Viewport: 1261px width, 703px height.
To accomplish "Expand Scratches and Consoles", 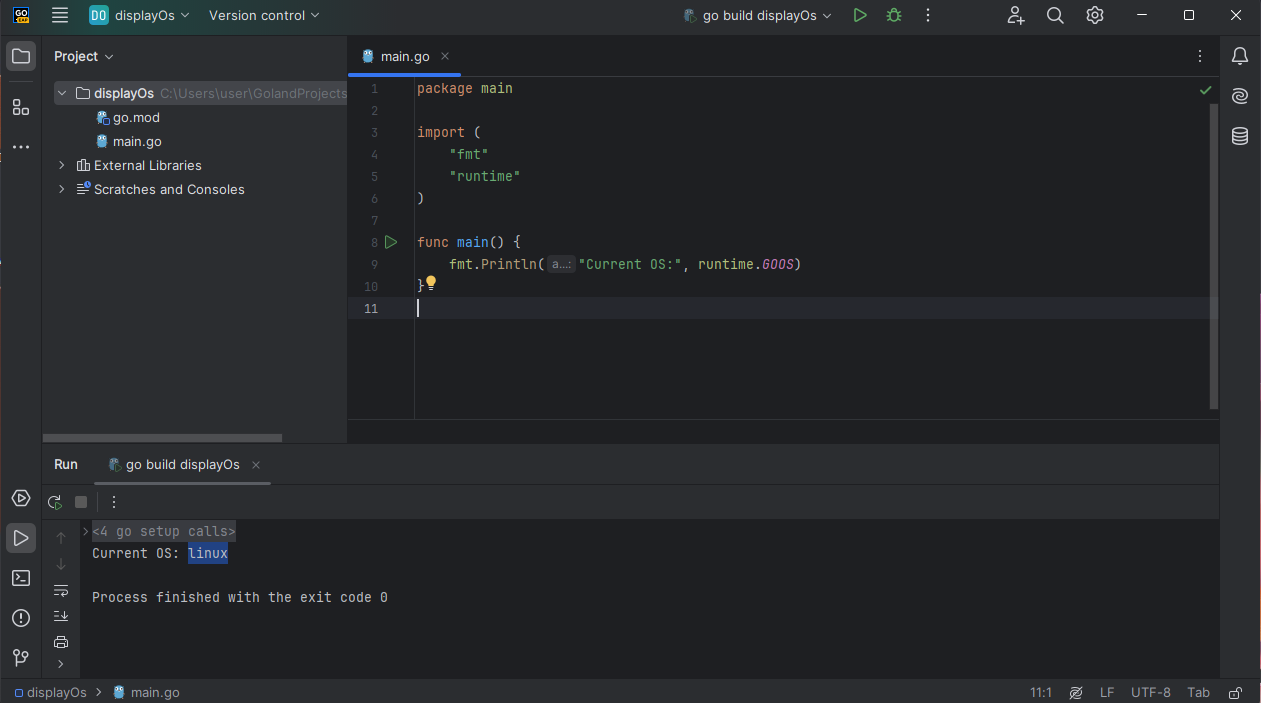I will (61, 189).
